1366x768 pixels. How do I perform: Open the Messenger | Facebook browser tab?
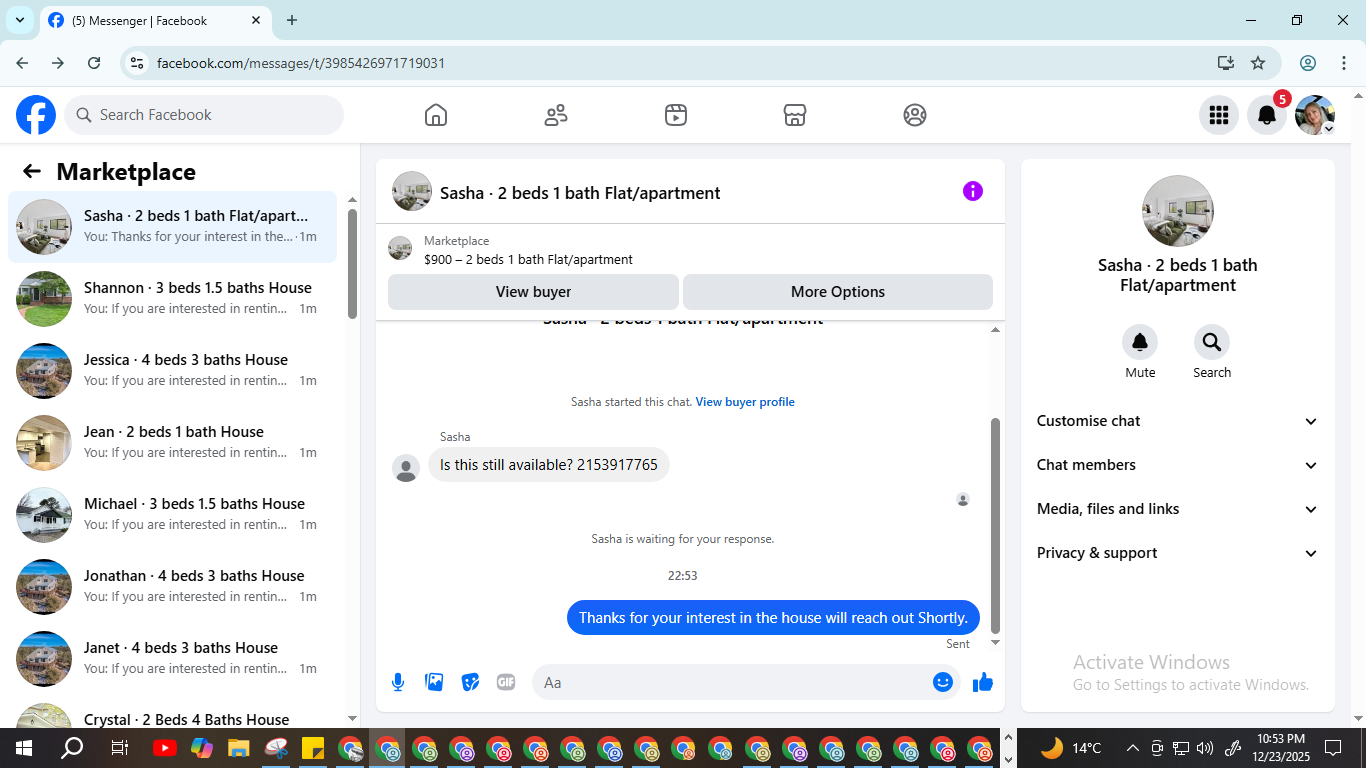pos(156,21)
